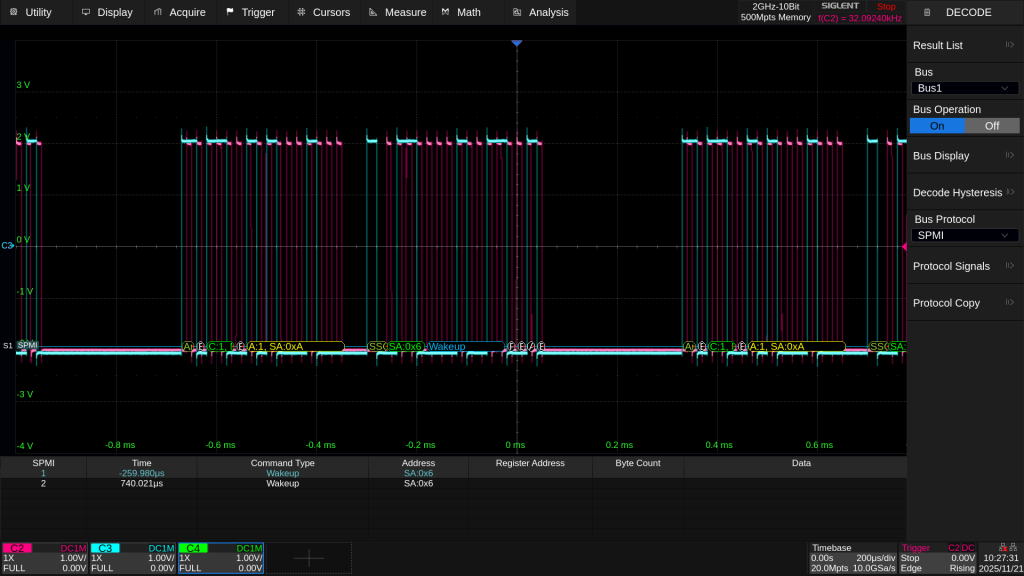Click the Trigger flag icon
Viewport: 1024px width, 576px height.
[231, 12]
